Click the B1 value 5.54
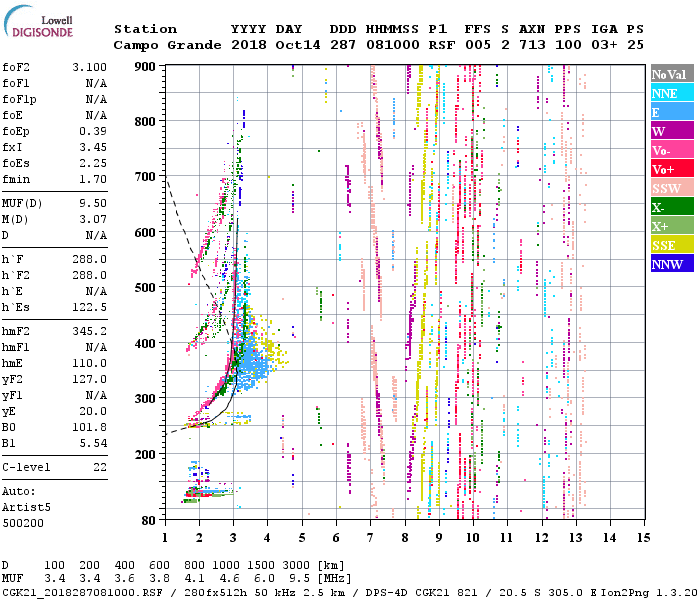 click(93, 443)
